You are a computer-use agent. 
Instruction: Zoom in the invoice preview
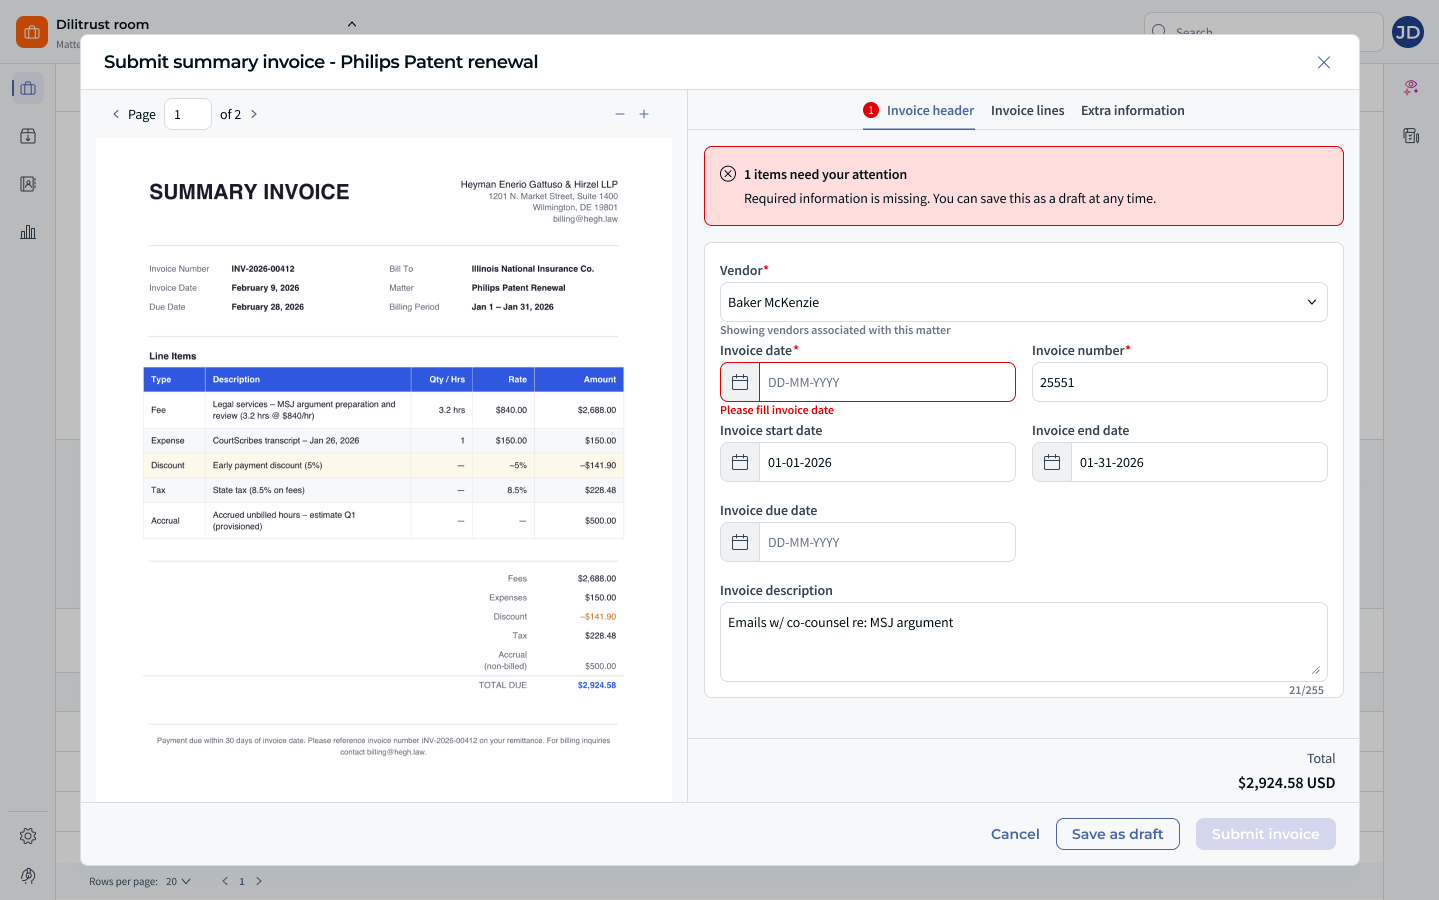(x=644, y=114)
